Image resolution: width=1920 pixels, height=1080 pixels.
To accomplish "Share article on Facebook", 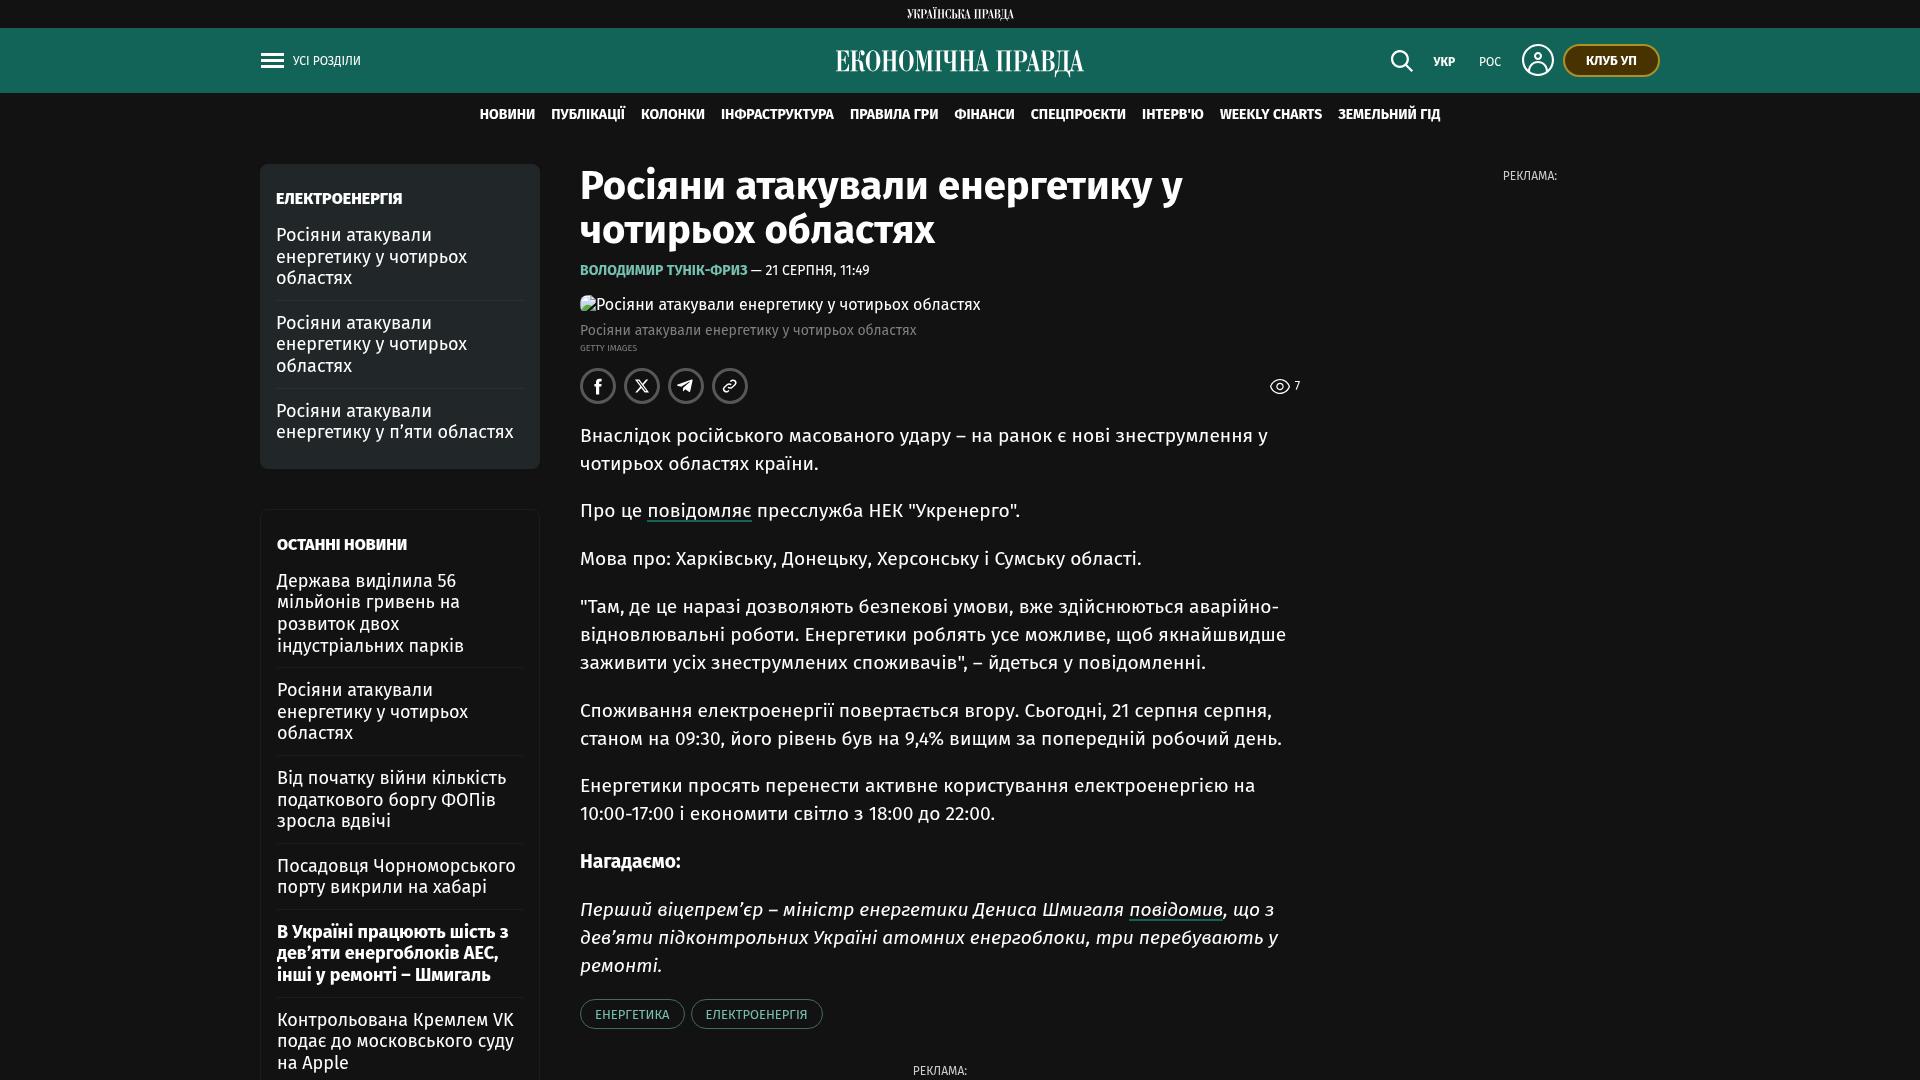I will click(x=598, y=386).
